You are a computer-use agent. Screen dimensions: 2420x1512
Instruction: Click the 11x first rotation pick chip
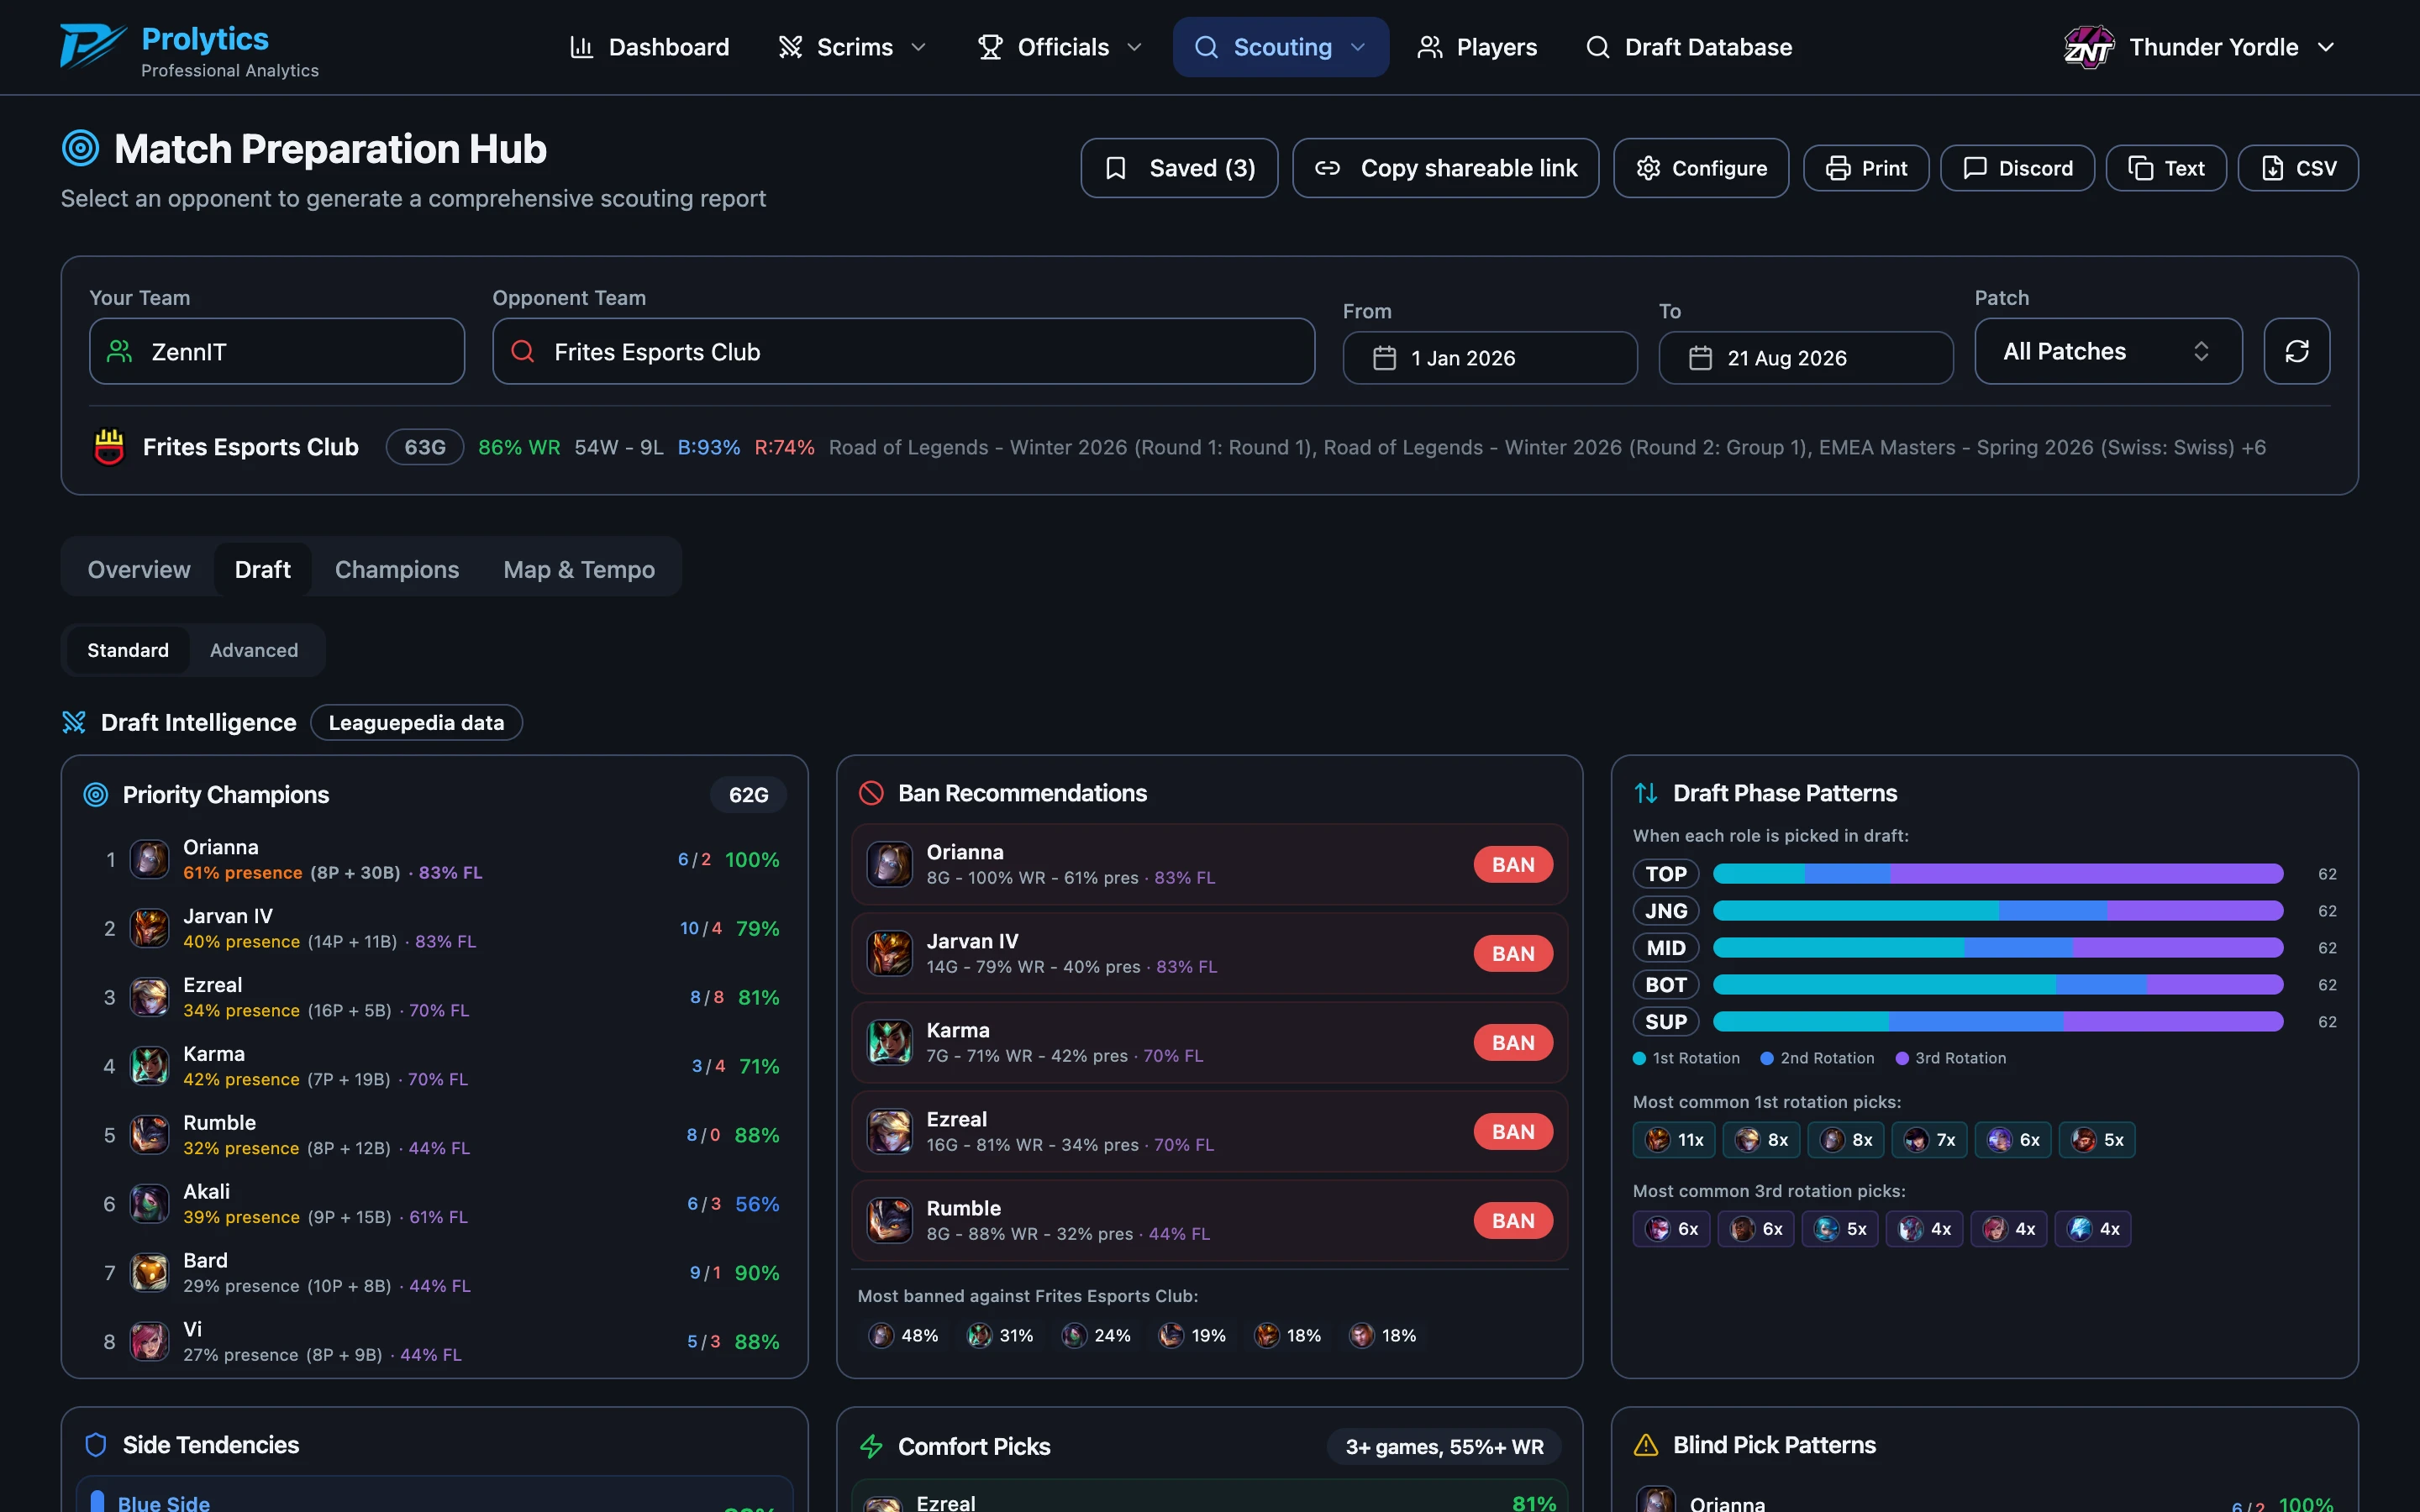(x=1674, y=1140)
